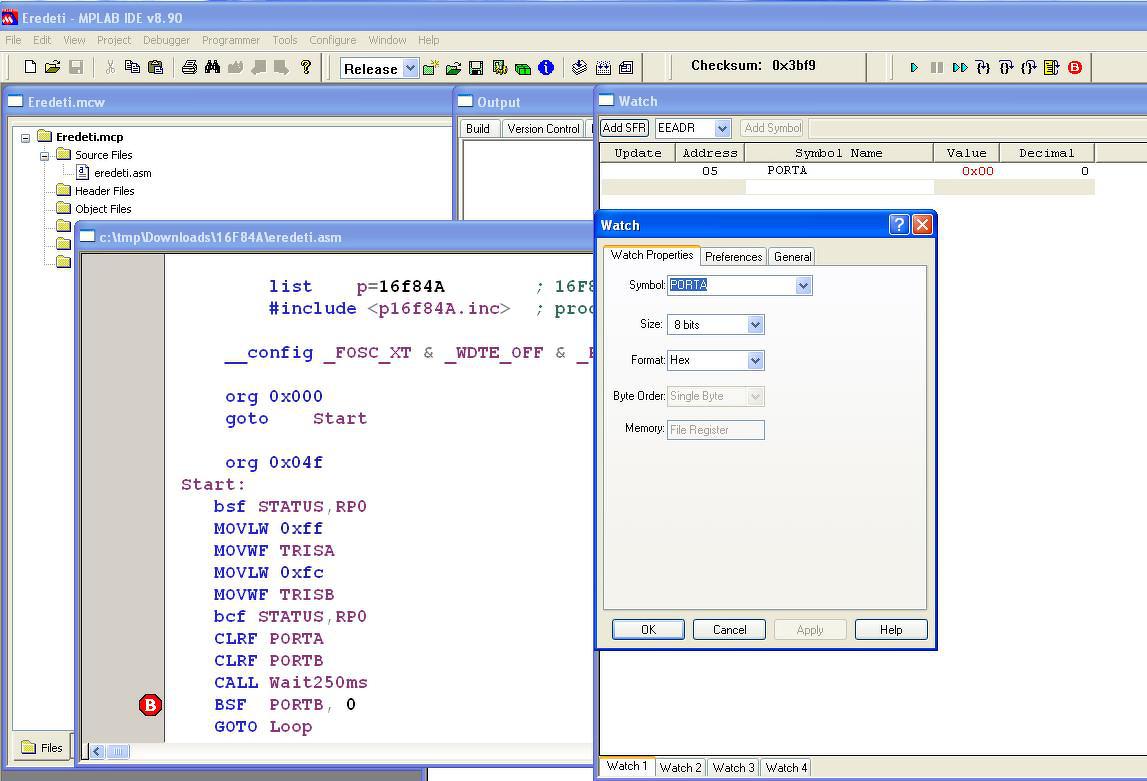Viewport: 1147px width, 781px height.
Task: Click the eredeti.asm file icon in tree
Action: pyautogui.click(x=83, y=173)
